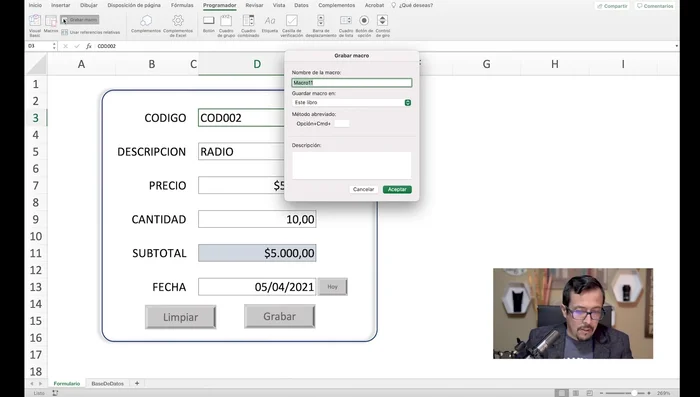The image size is (700, 397).
Task: Select the FECHA cell 05/04/2021
Action: [257, 287]
